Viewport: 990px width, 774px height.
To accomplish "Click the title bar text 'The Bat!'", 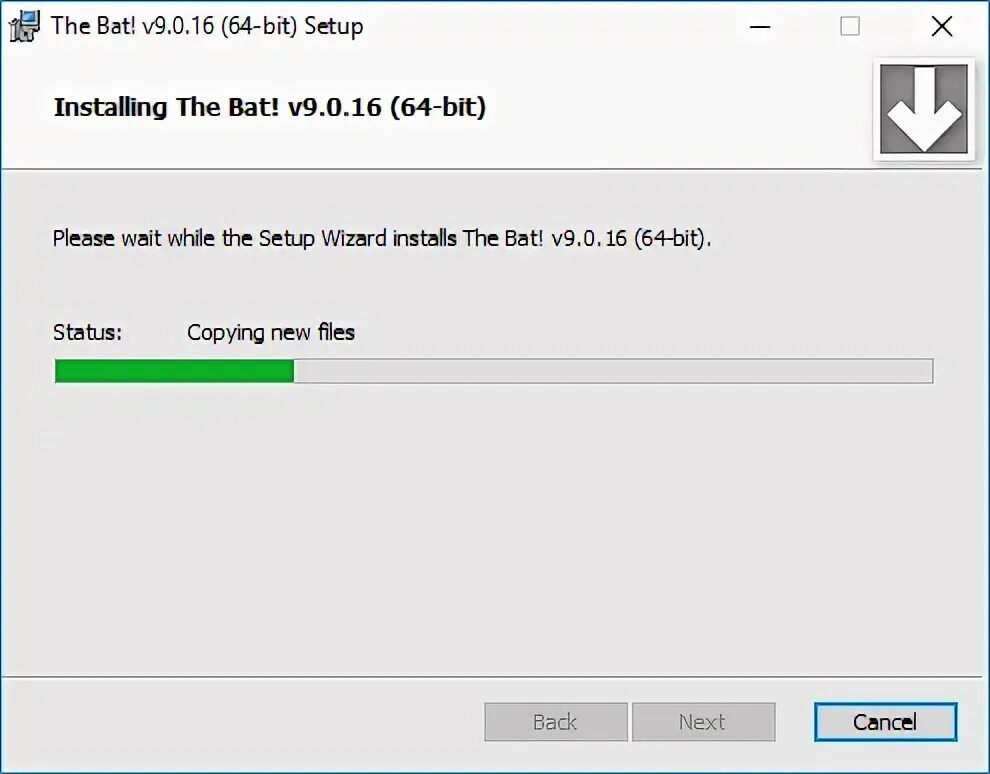I will click(x=93, y=27).
